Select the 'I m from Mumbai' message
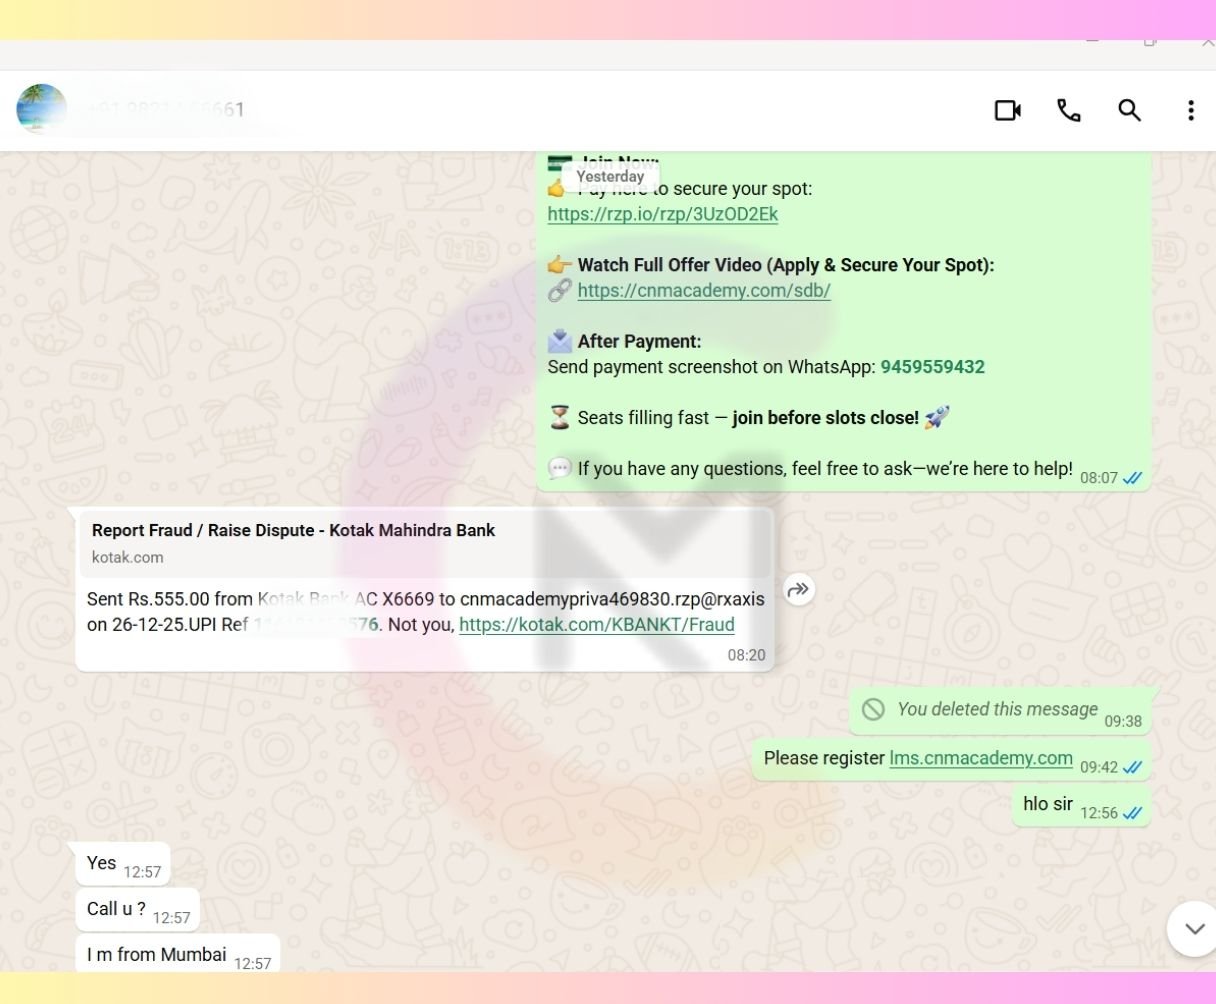Screen dimensions: 1216x1004 177,955
